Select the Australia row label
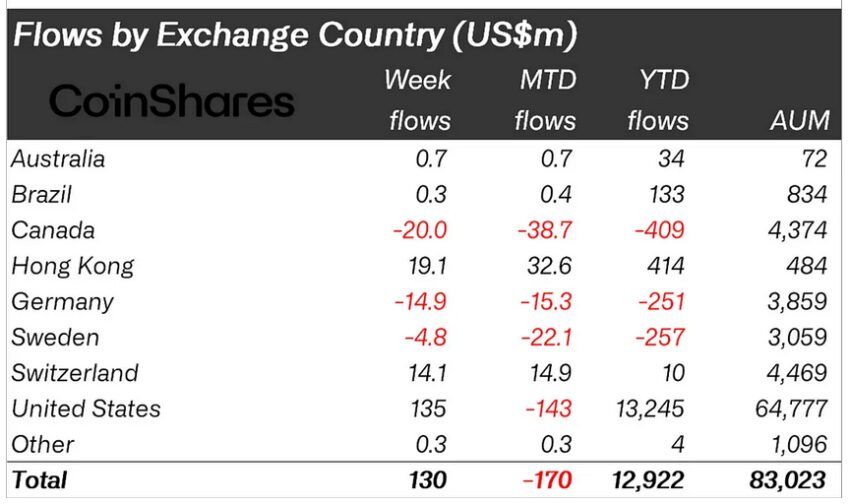Screen dimensions: 850x504 [58, 158]
